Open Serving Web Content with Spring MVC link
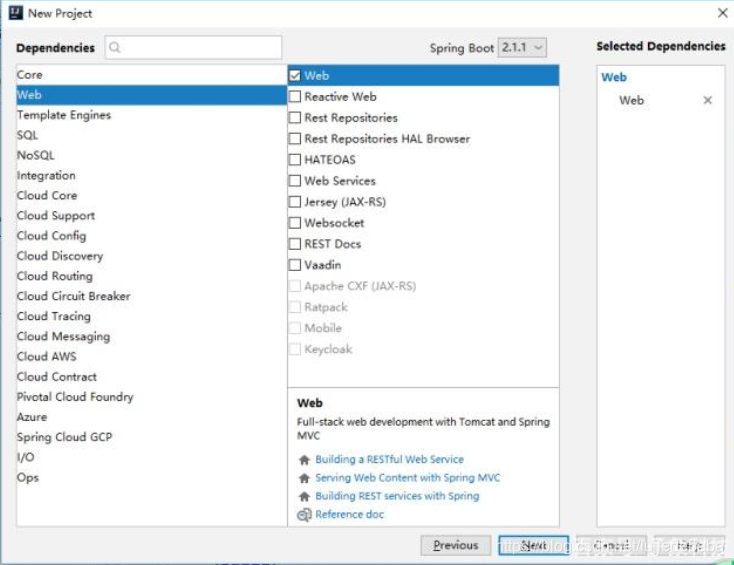The width and height of the screenshot is (734, 565). (407, 478)
